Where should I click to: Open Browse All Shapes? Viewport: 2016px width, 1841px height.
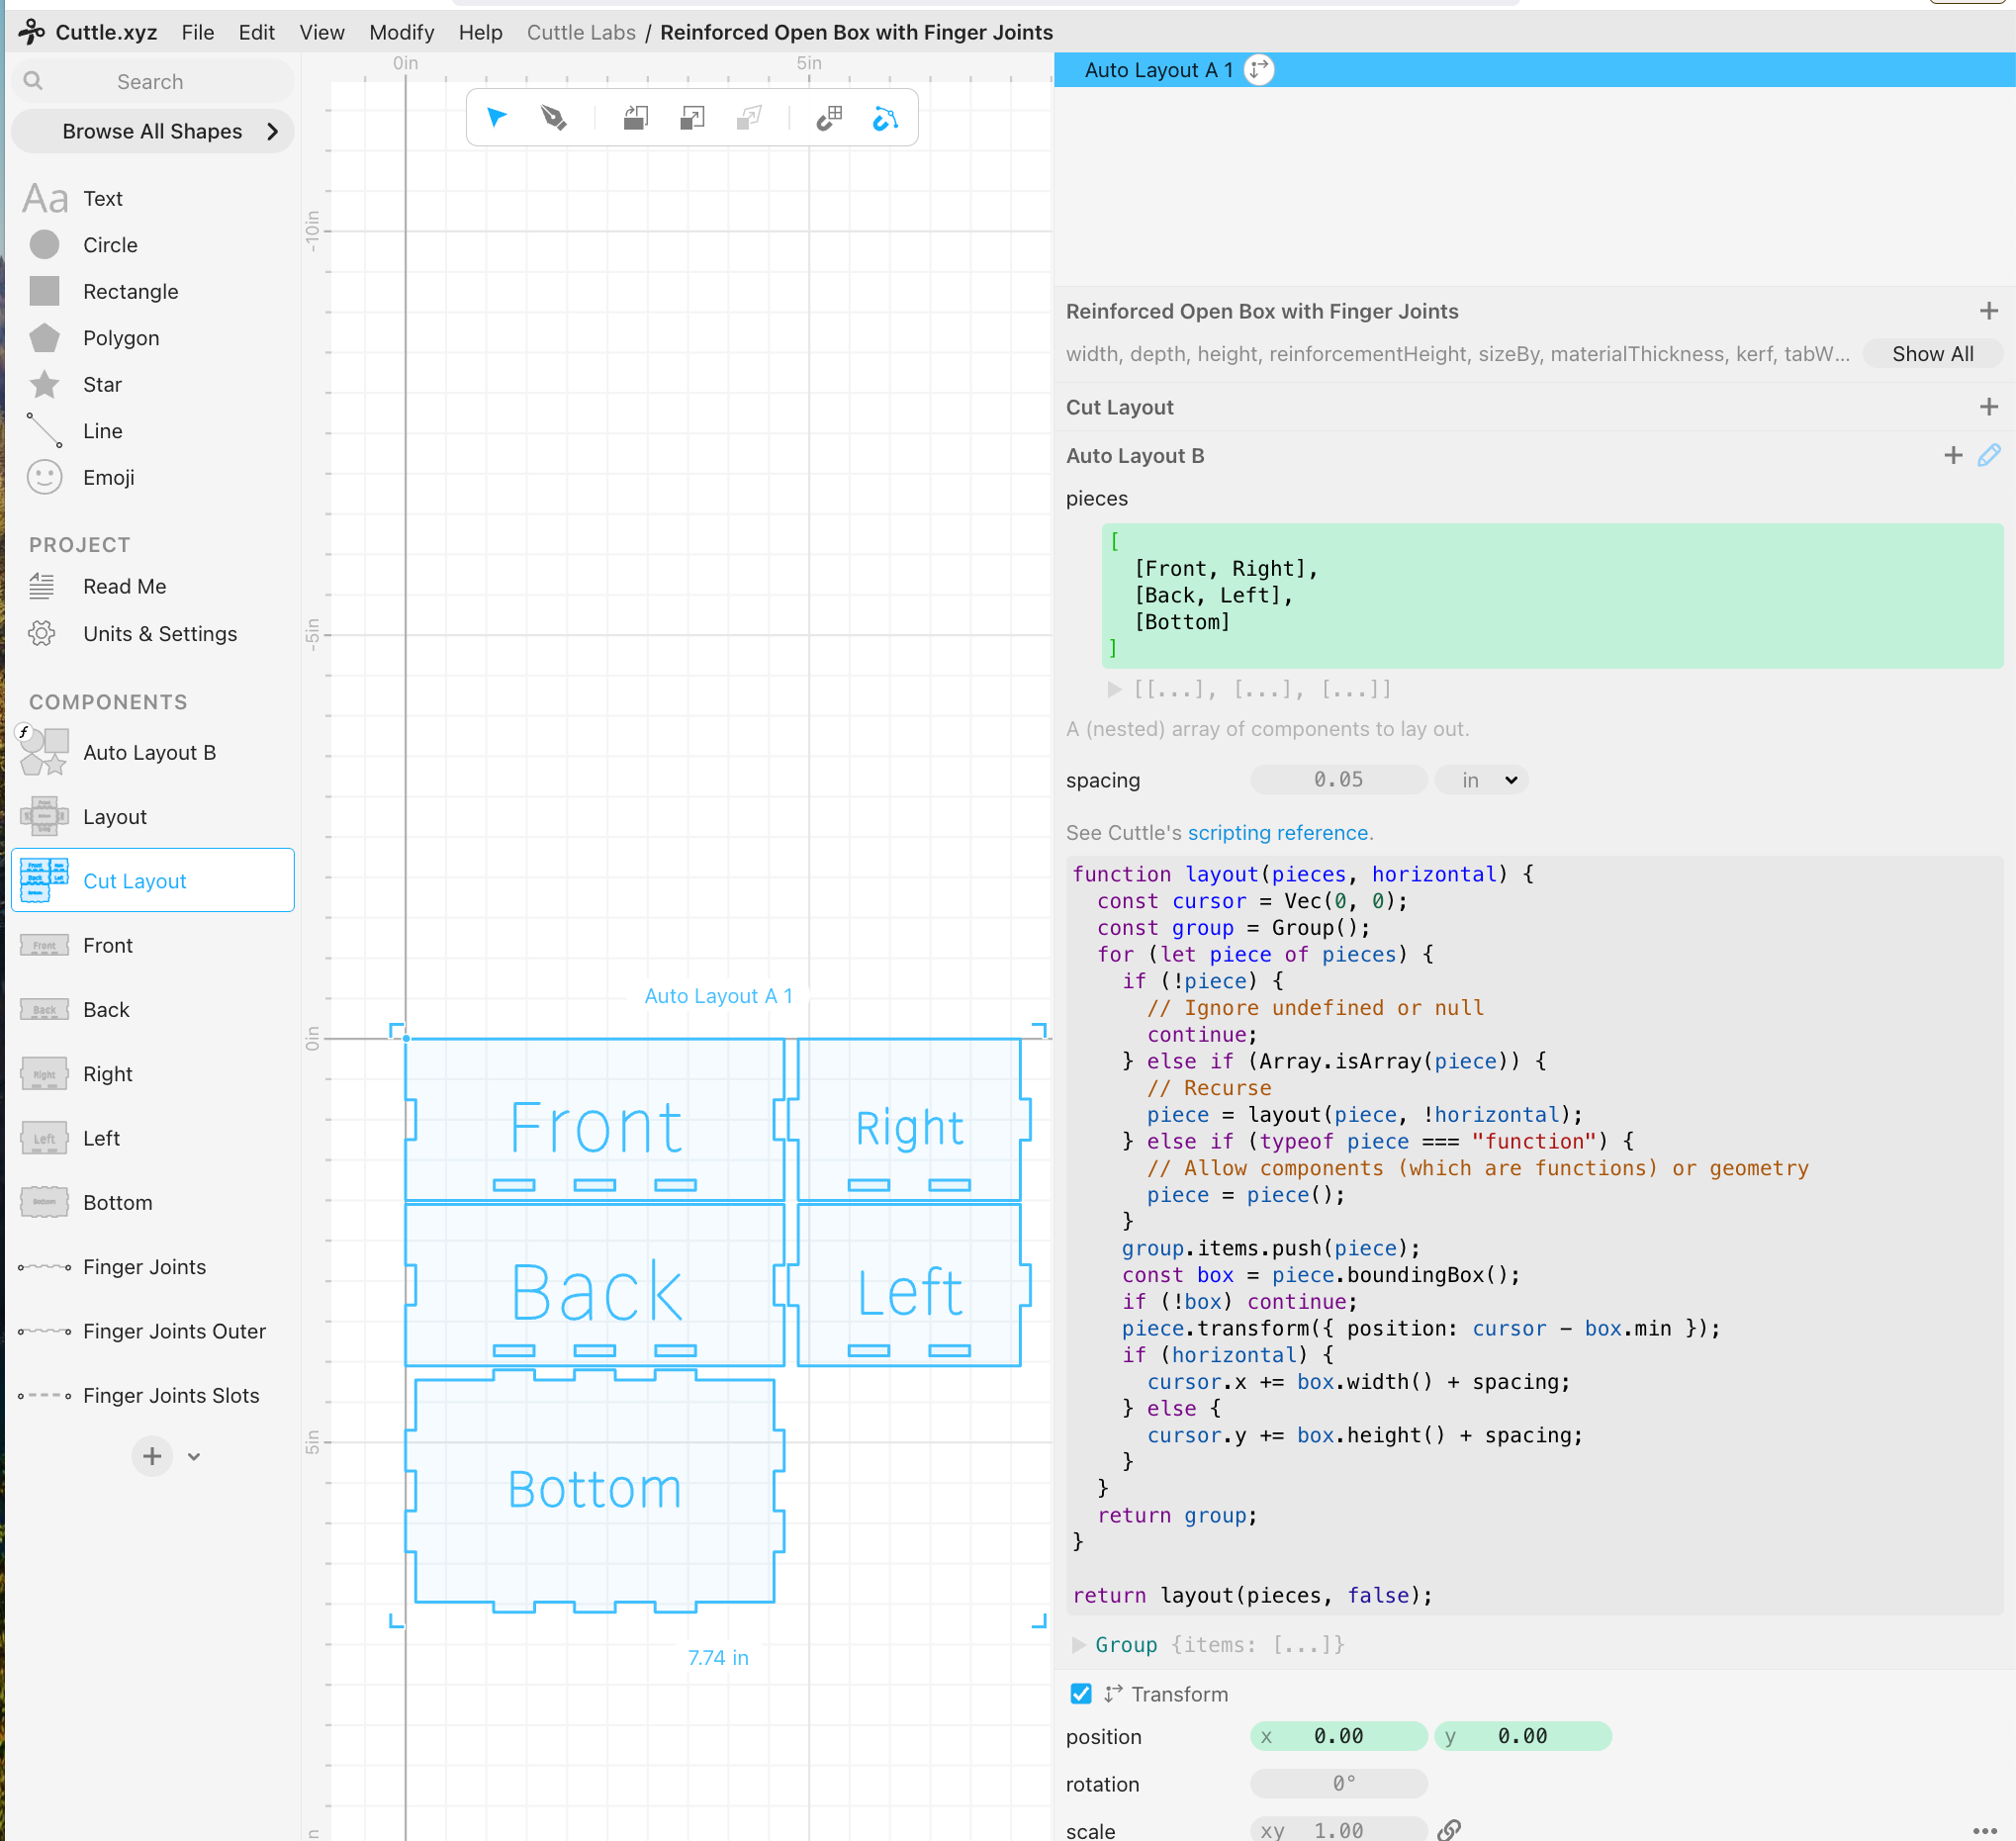(152, 131)
